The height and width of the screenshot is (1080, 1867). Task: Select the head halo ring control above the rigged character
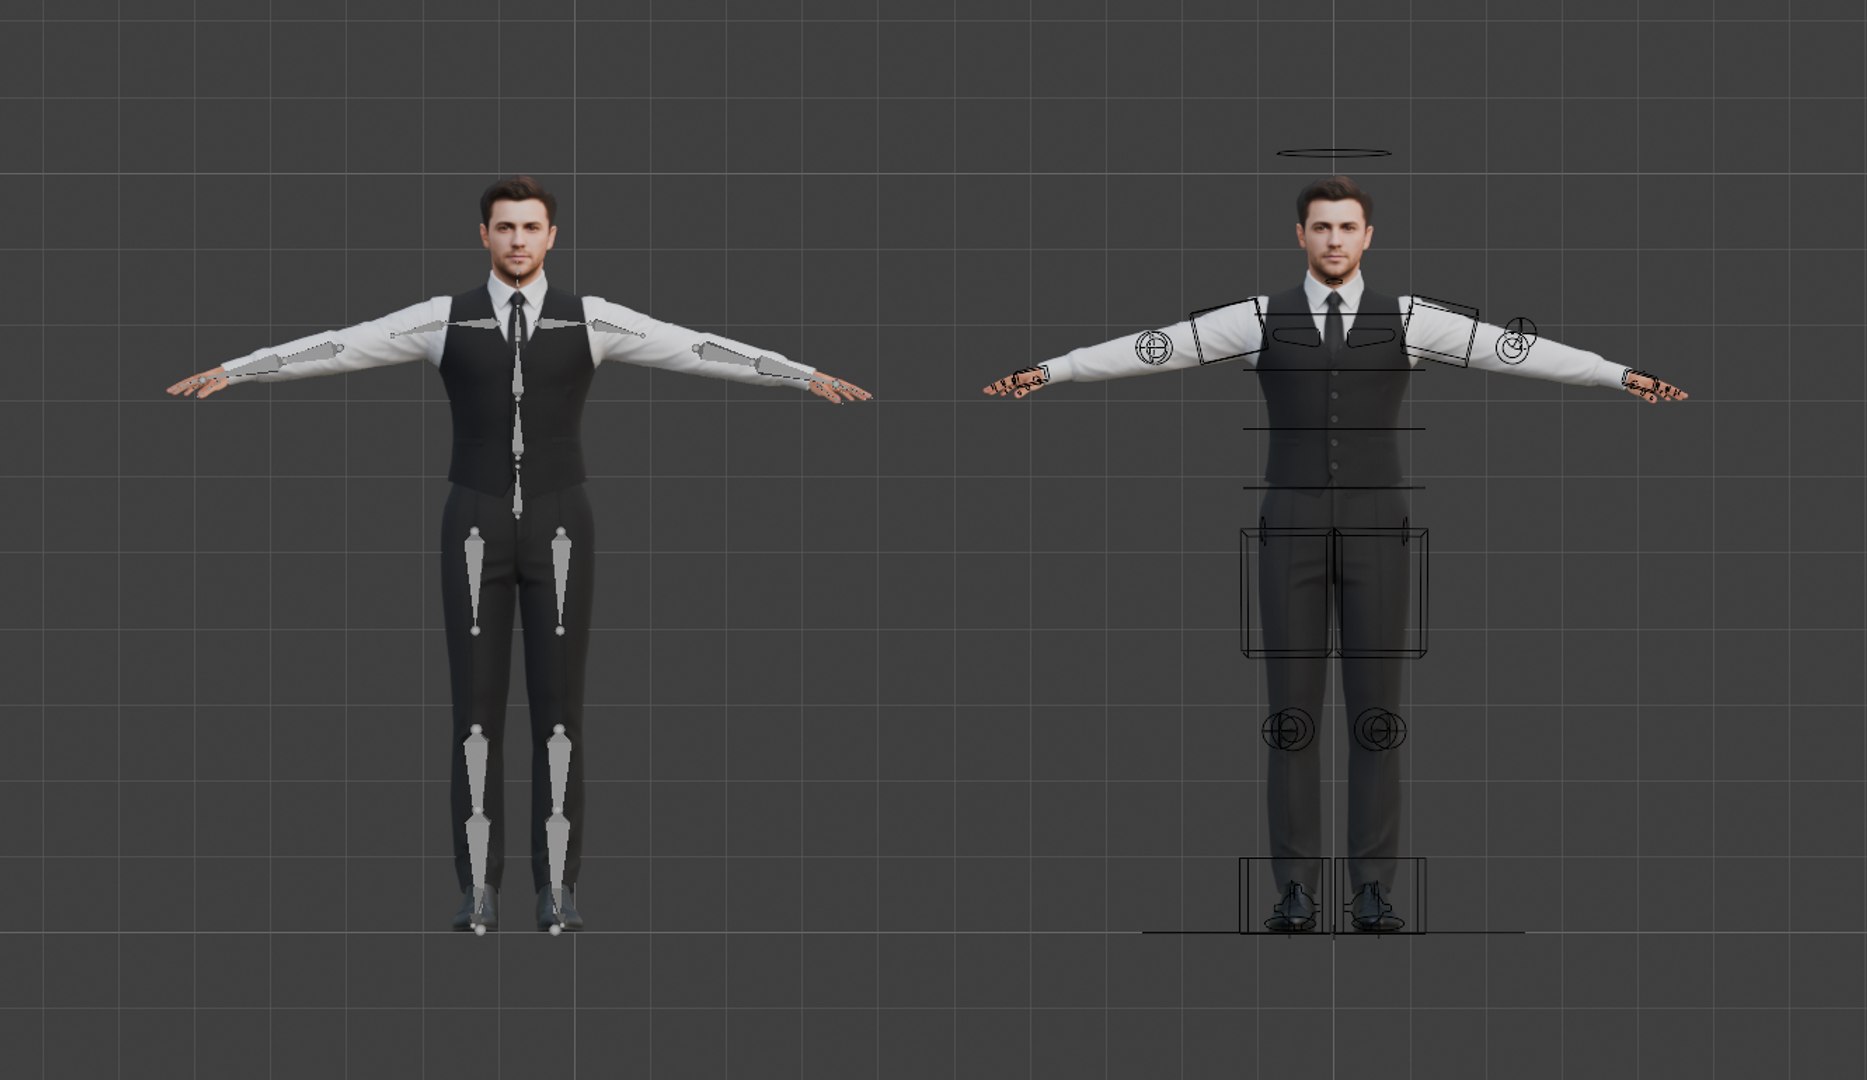click(1333, 153)
